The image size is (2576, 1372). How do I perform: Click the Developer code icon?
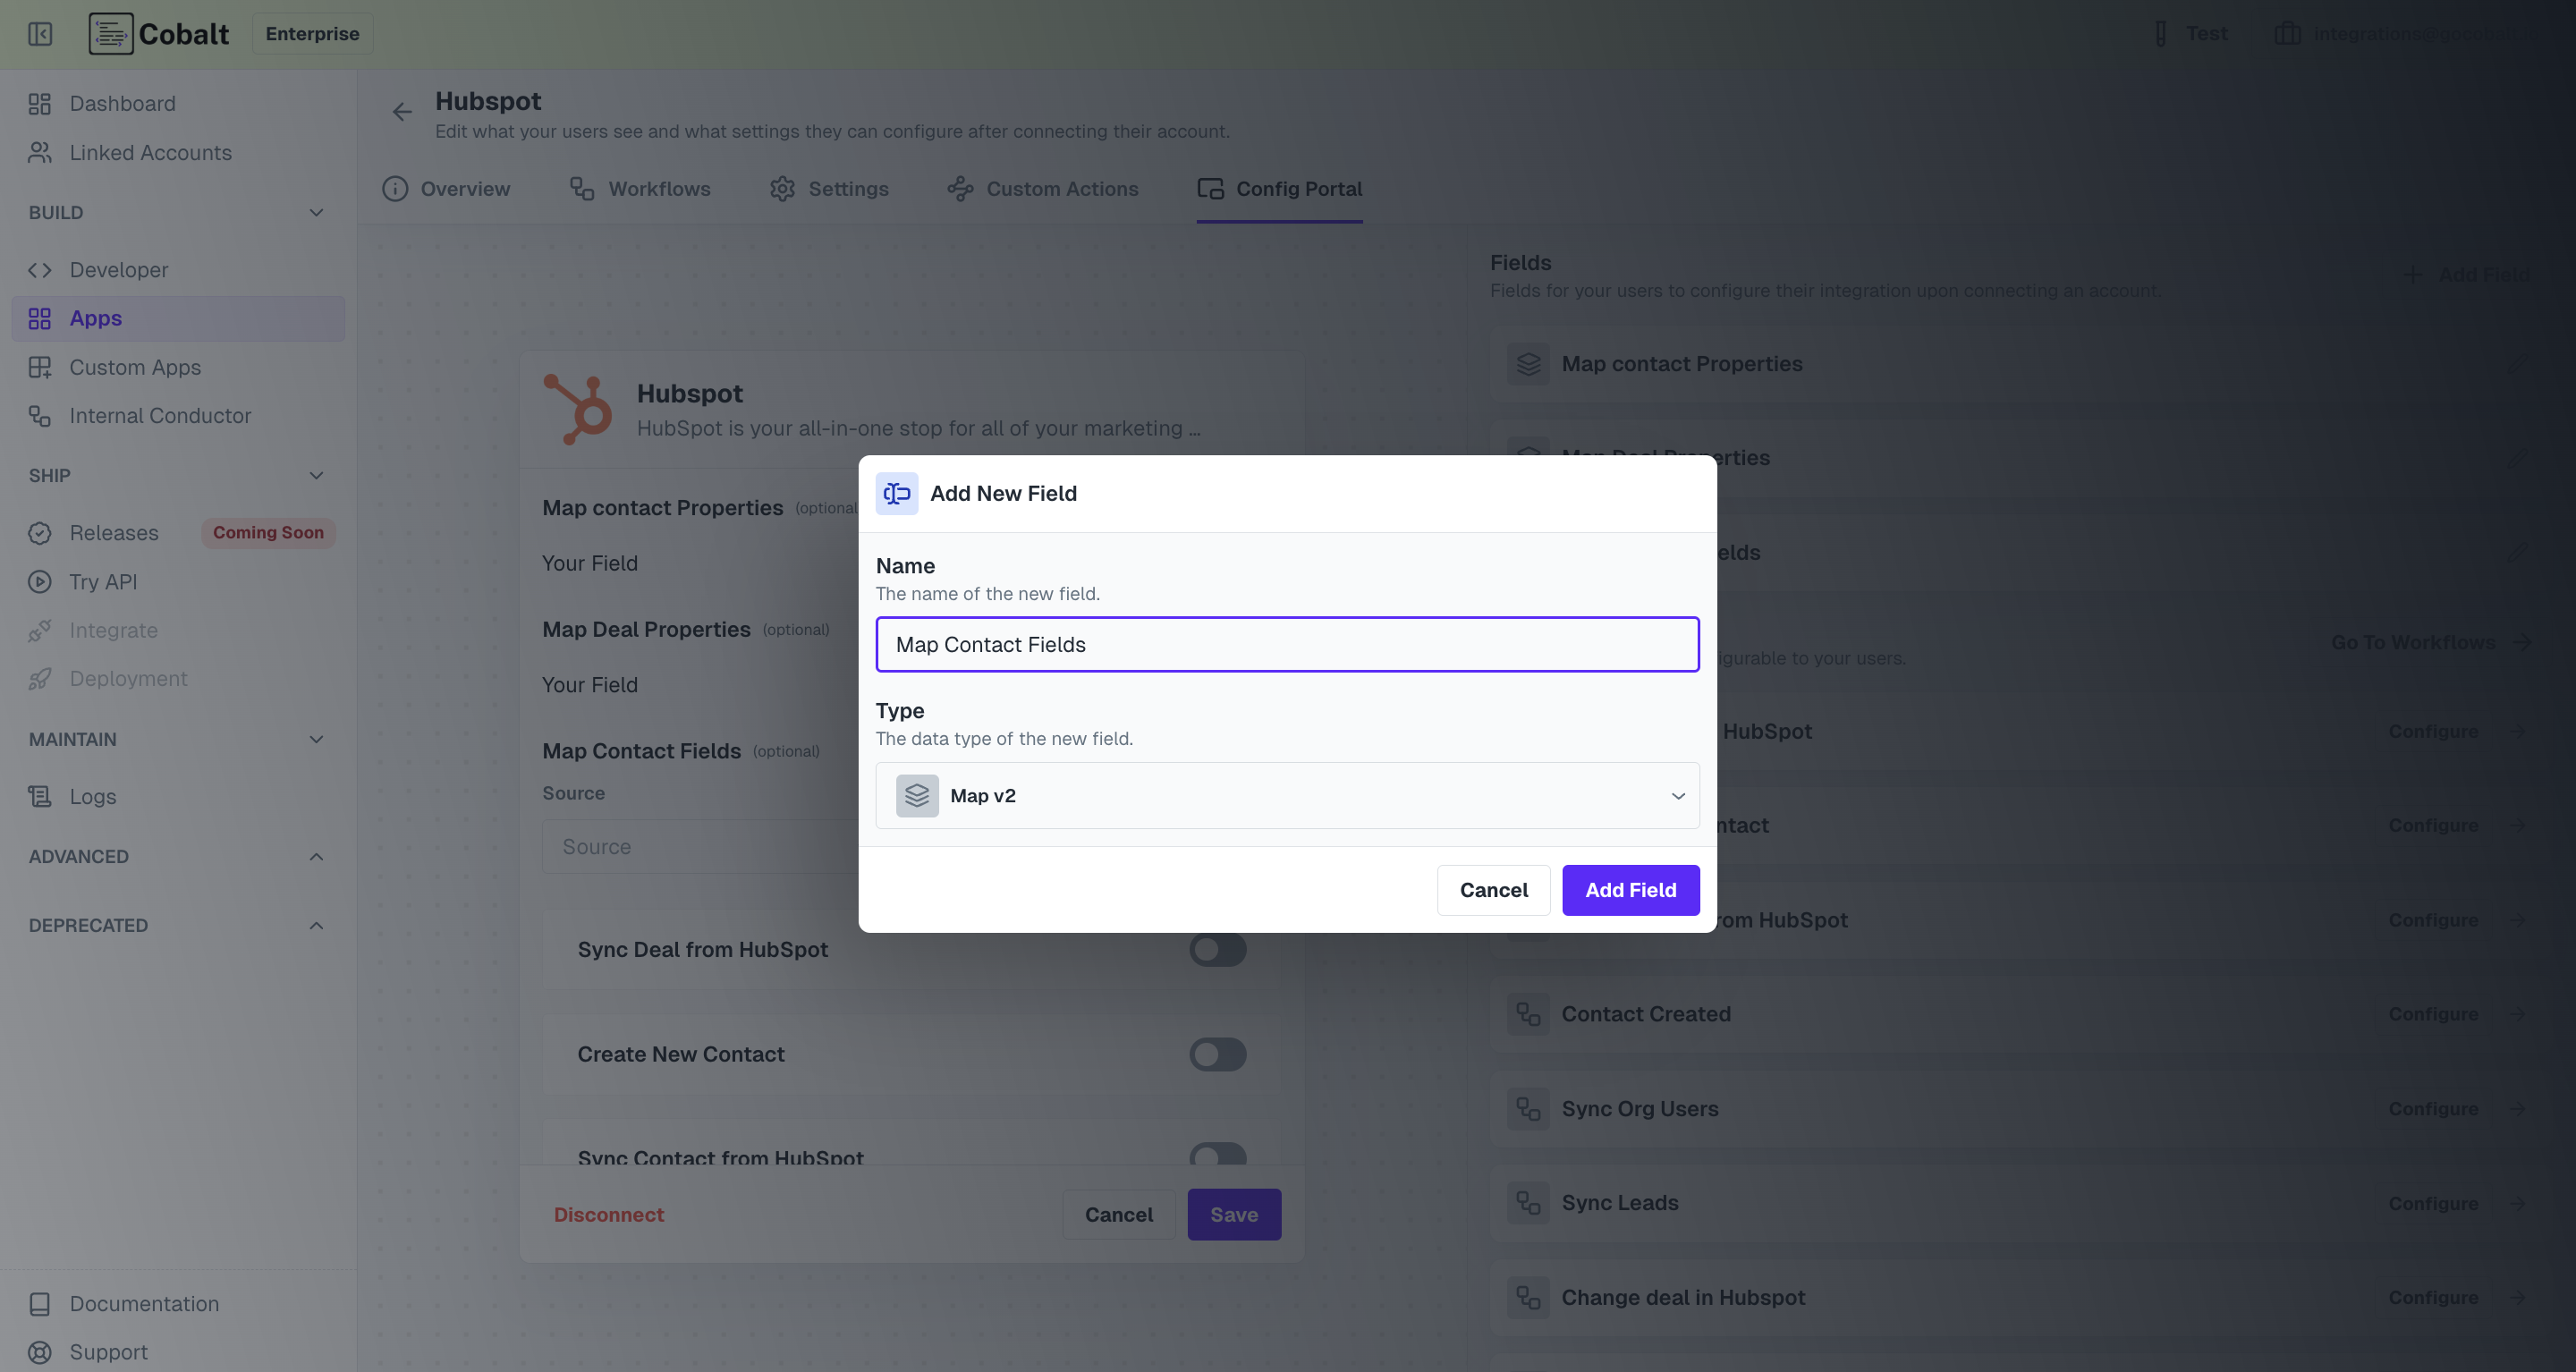coord(40,270)
